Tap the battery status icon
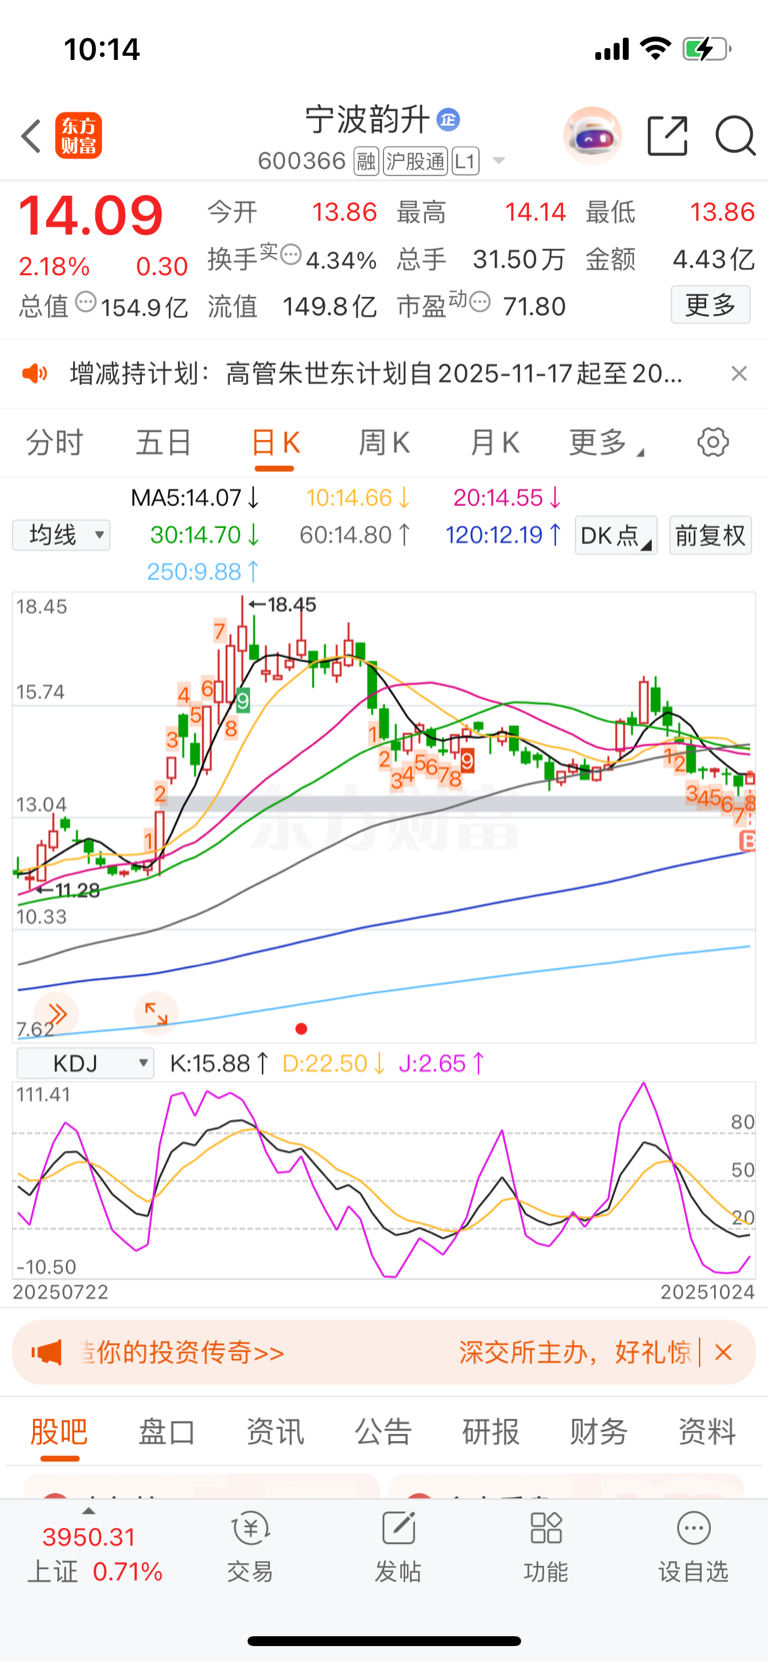The image size is (768, 1663). click(707, 49)
